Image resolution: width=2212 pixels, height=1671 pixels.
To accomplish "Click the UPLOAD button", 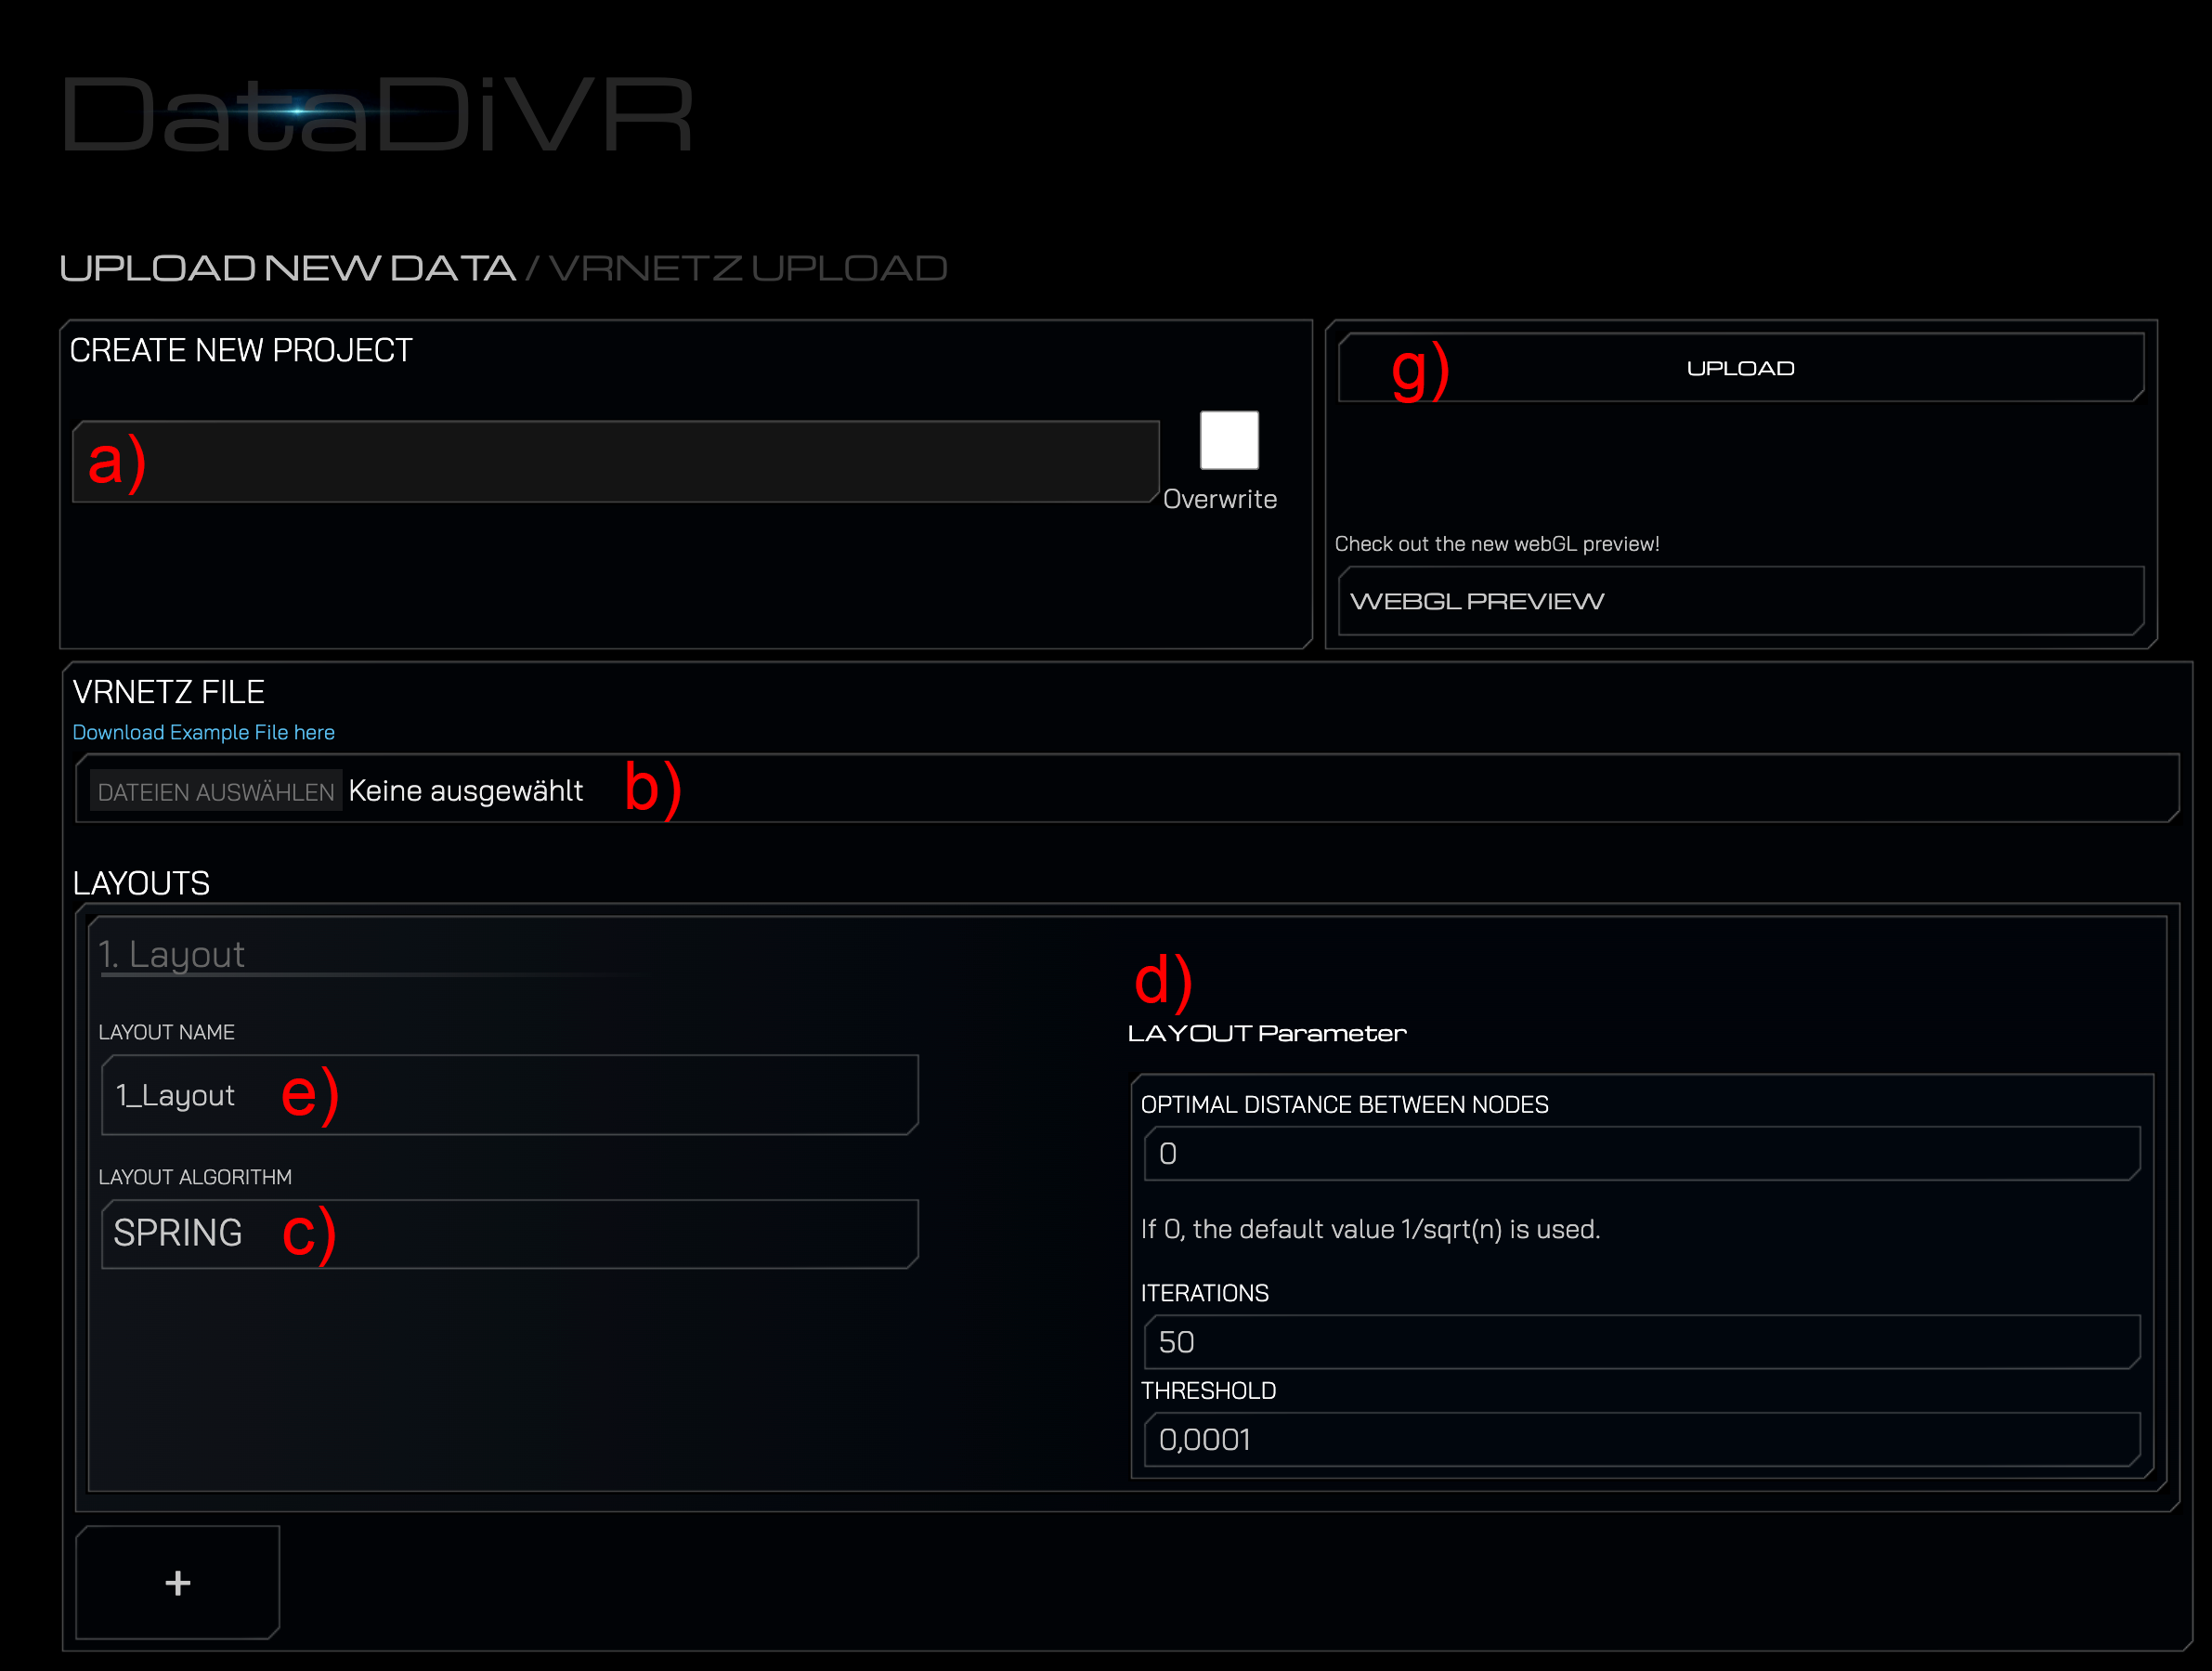I will 1740,367.
